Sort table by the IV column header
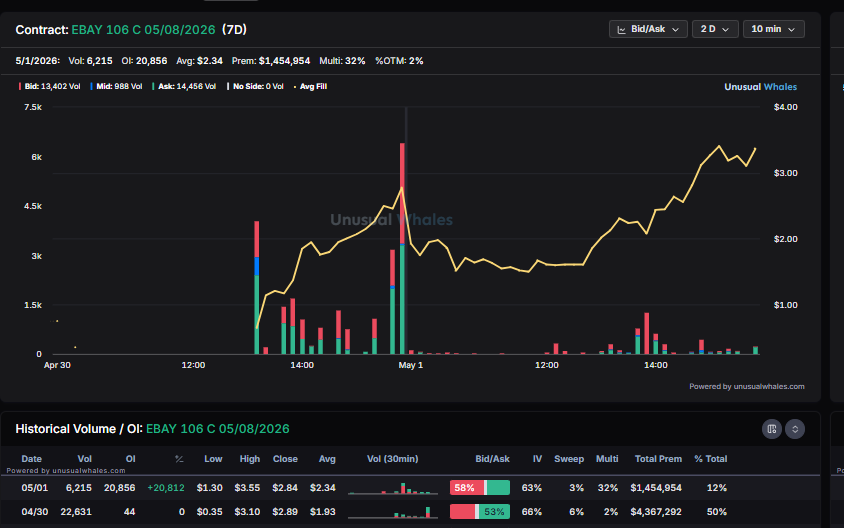Screen dimensions: 844x528 tap(537, 459)
